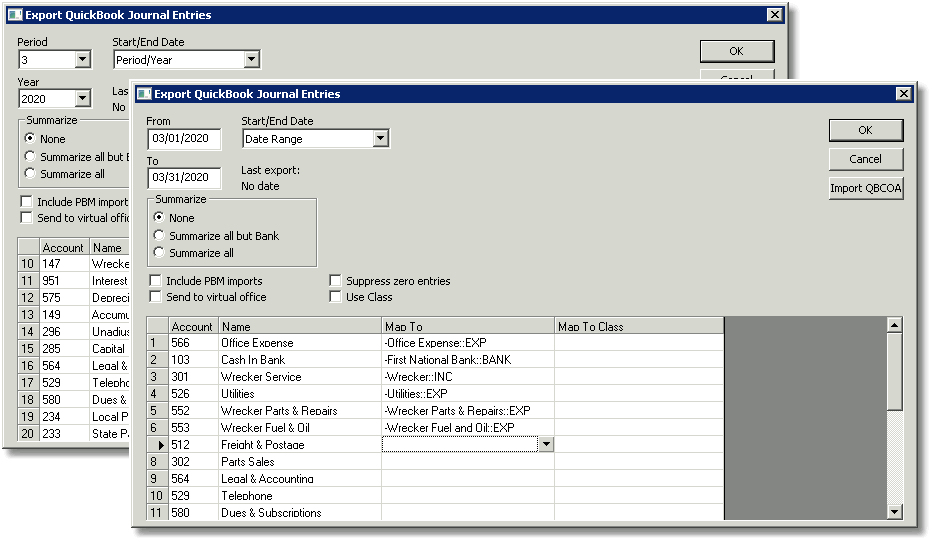Close the back Export QuickBook Journal Entries window

point(774,15)
